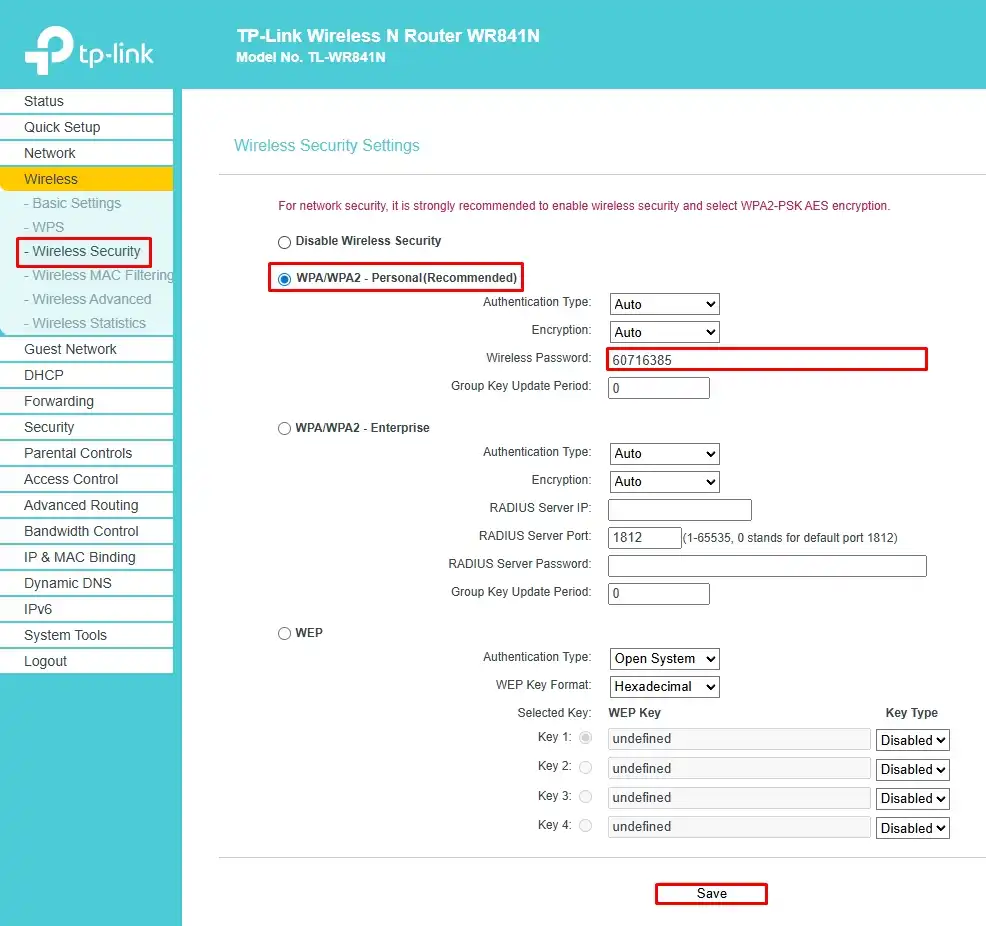
Task: Open the Status page
Action: 43,101
